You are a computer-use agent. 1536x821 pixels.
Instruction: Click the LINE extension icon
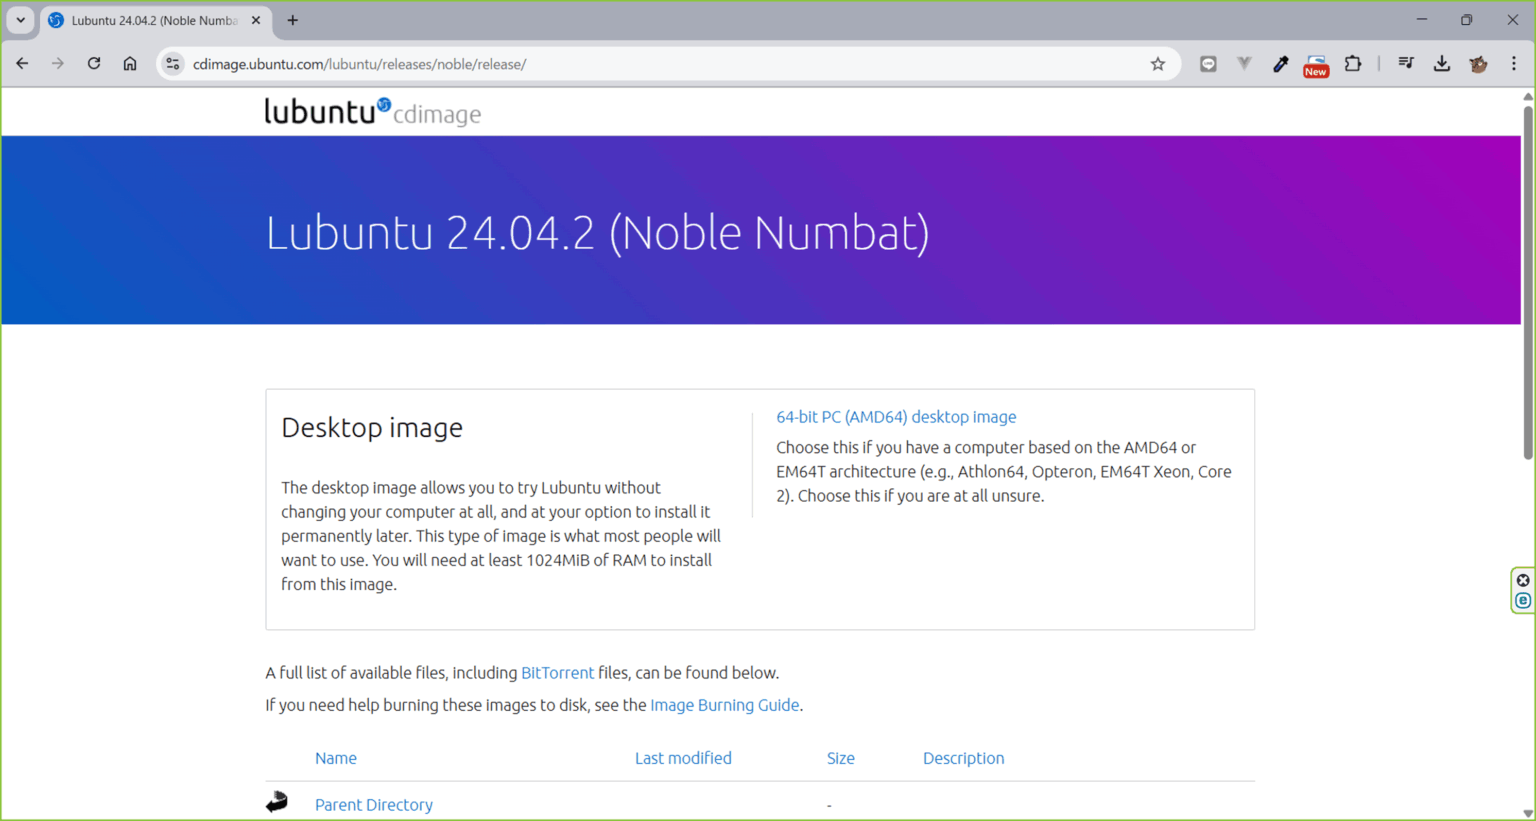1208,63
